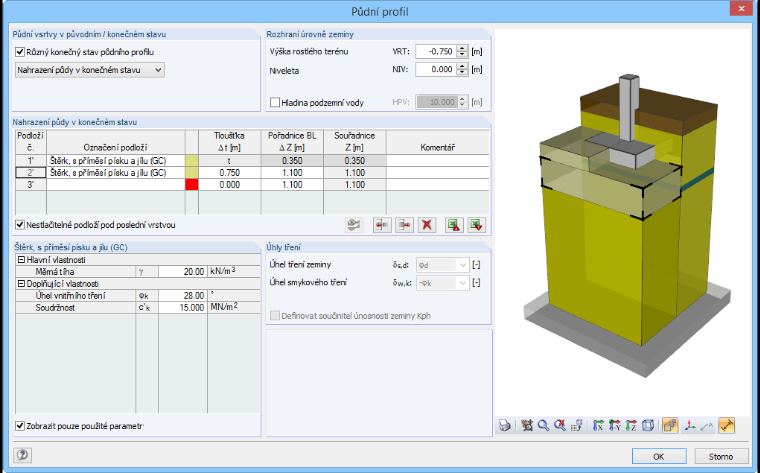The image size is (760, 473).
Task: Click the table-to-view arrow icon
Action: coord(576,426)
